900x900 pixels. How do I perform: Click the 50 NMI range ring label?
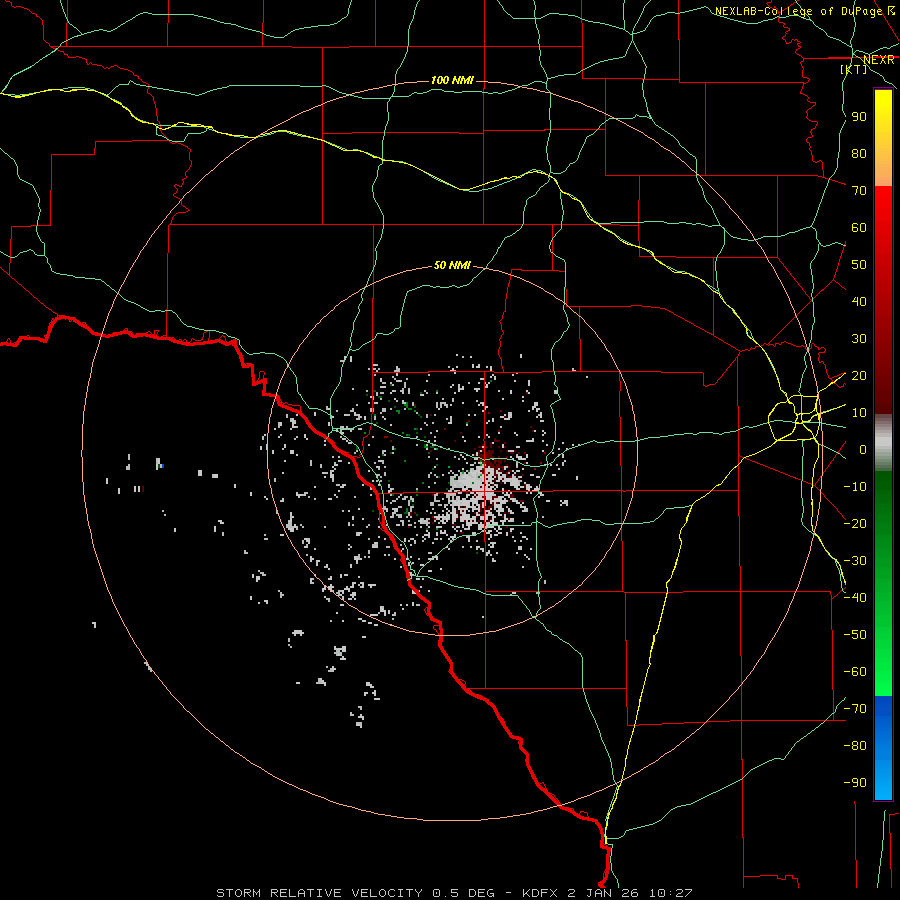[x=452, y=265]
